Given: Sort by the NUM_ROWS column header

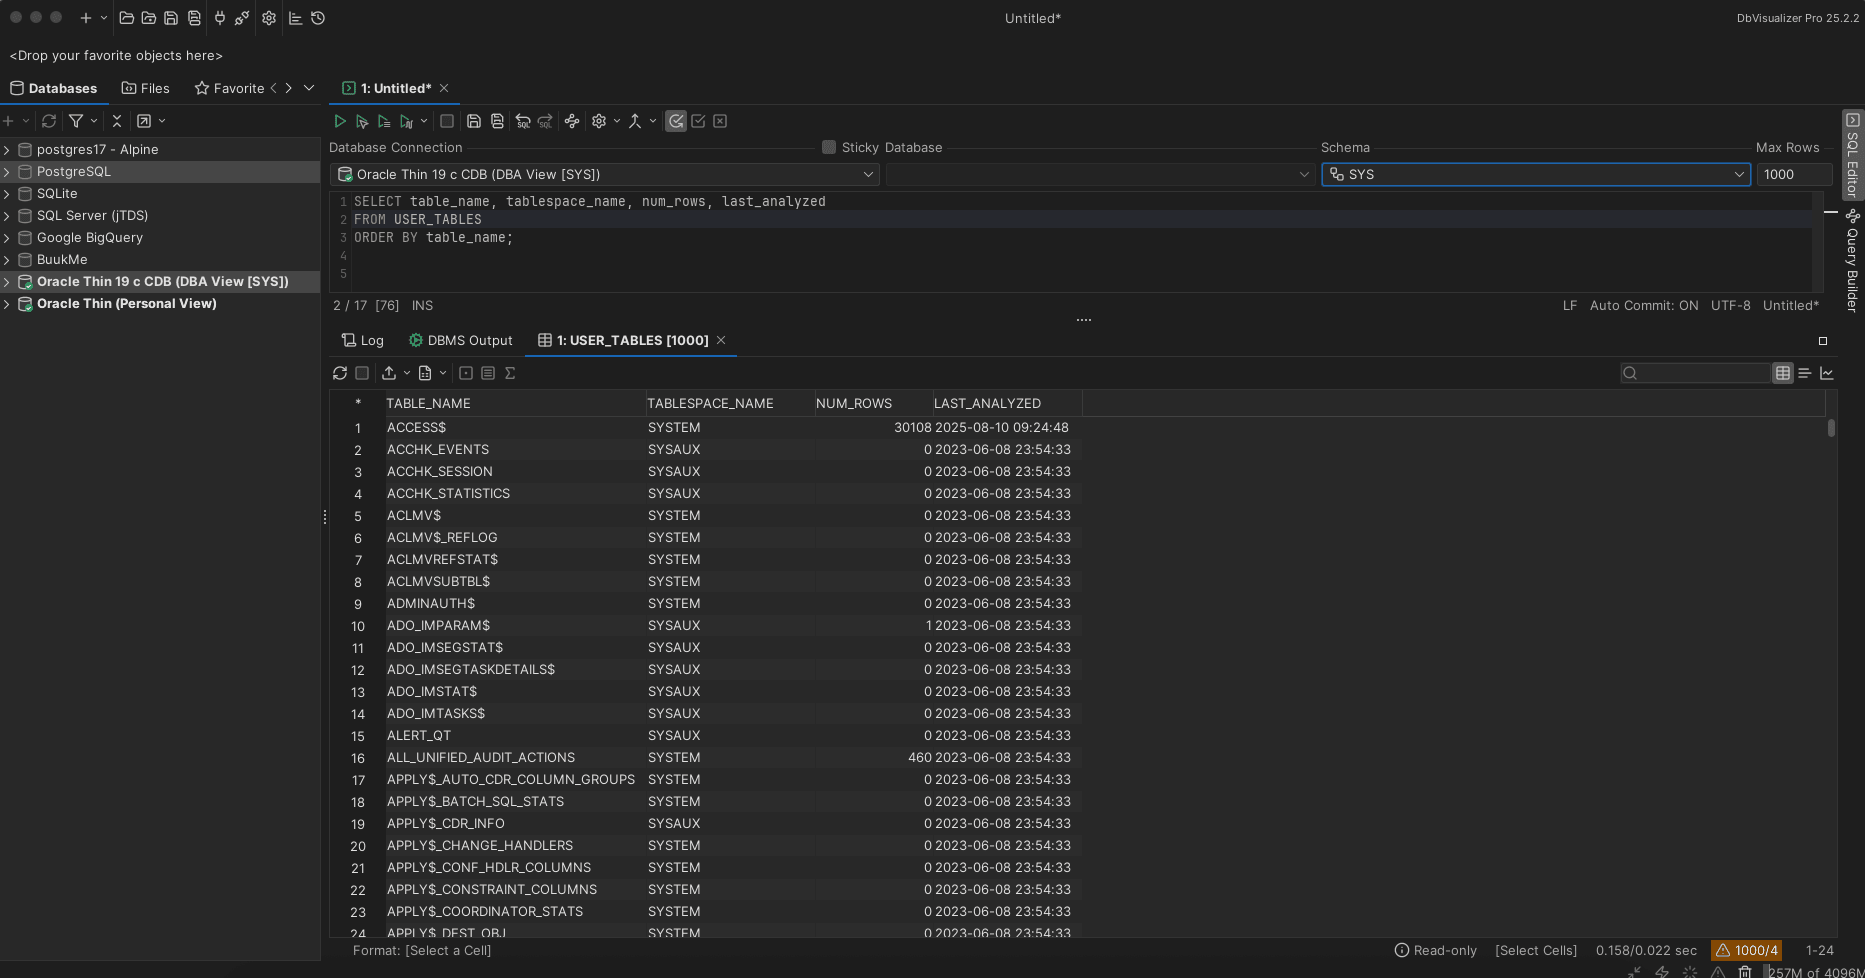Looking at the screenshot, I should [x=853, y=403].
